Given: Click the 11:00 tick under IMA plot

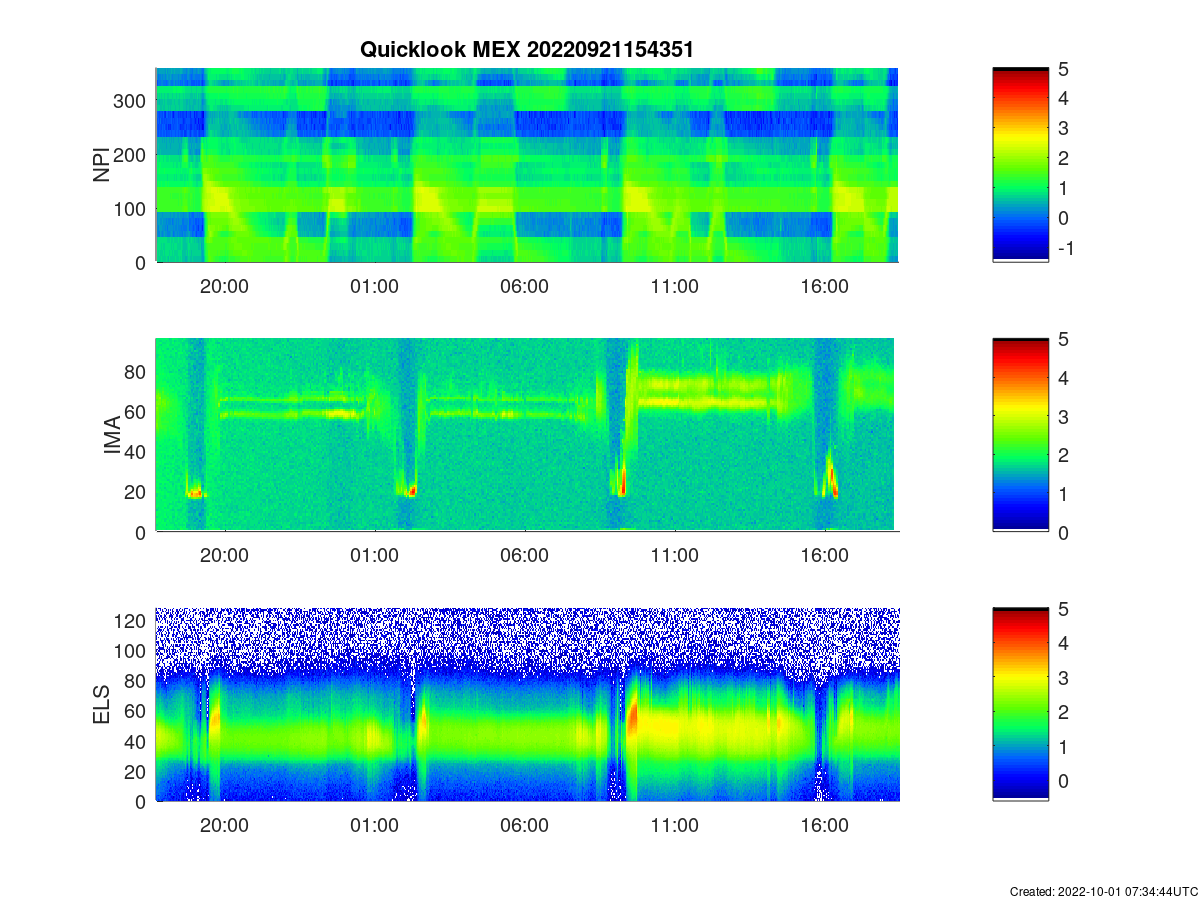Looking at the screenshot, I should click(674, 555).
